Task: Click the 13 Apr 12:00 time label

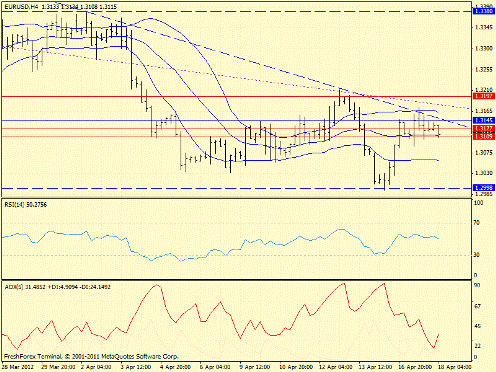Action: (375, 367)
